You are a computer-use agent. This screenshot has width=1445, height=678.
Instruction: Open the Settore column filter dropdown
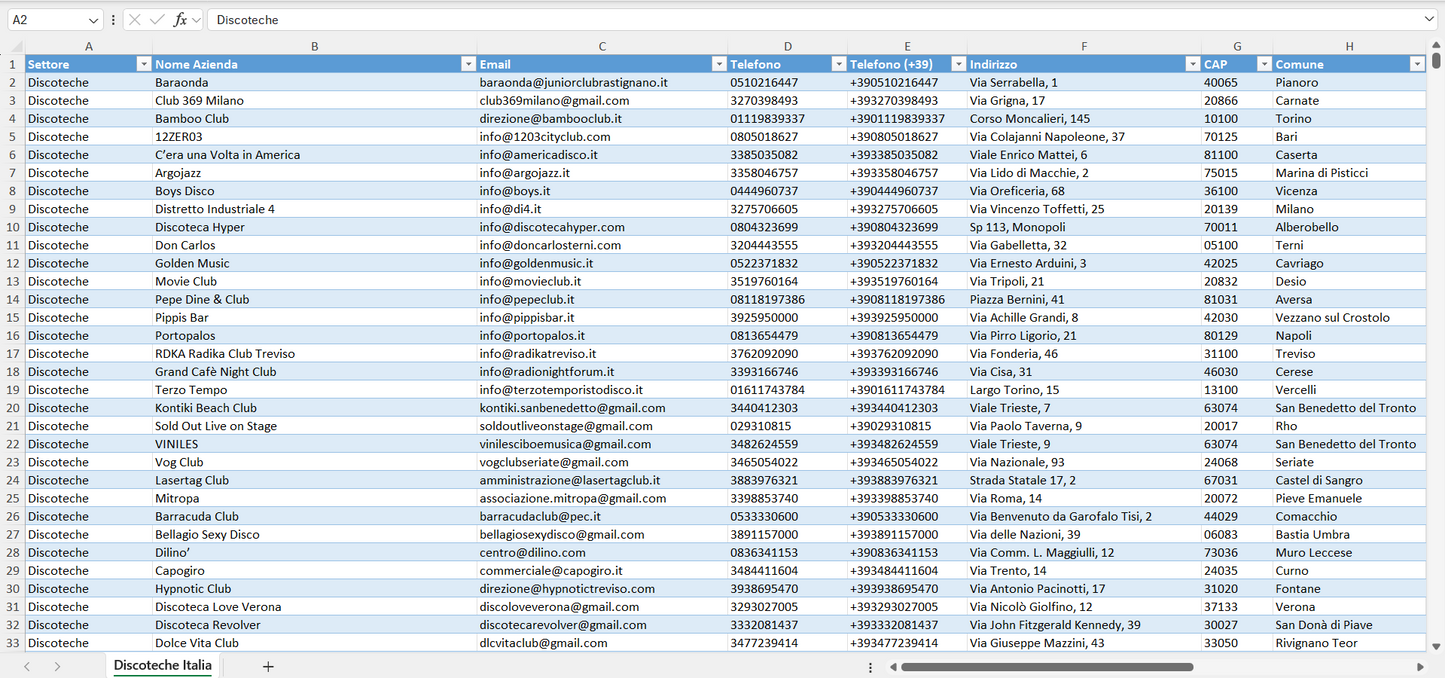click(143, 64)
